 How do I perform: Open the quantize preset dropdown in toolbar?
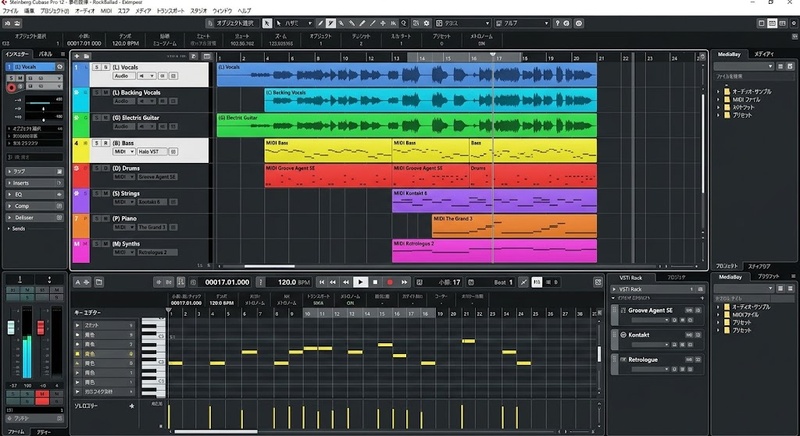pos(522,23)
